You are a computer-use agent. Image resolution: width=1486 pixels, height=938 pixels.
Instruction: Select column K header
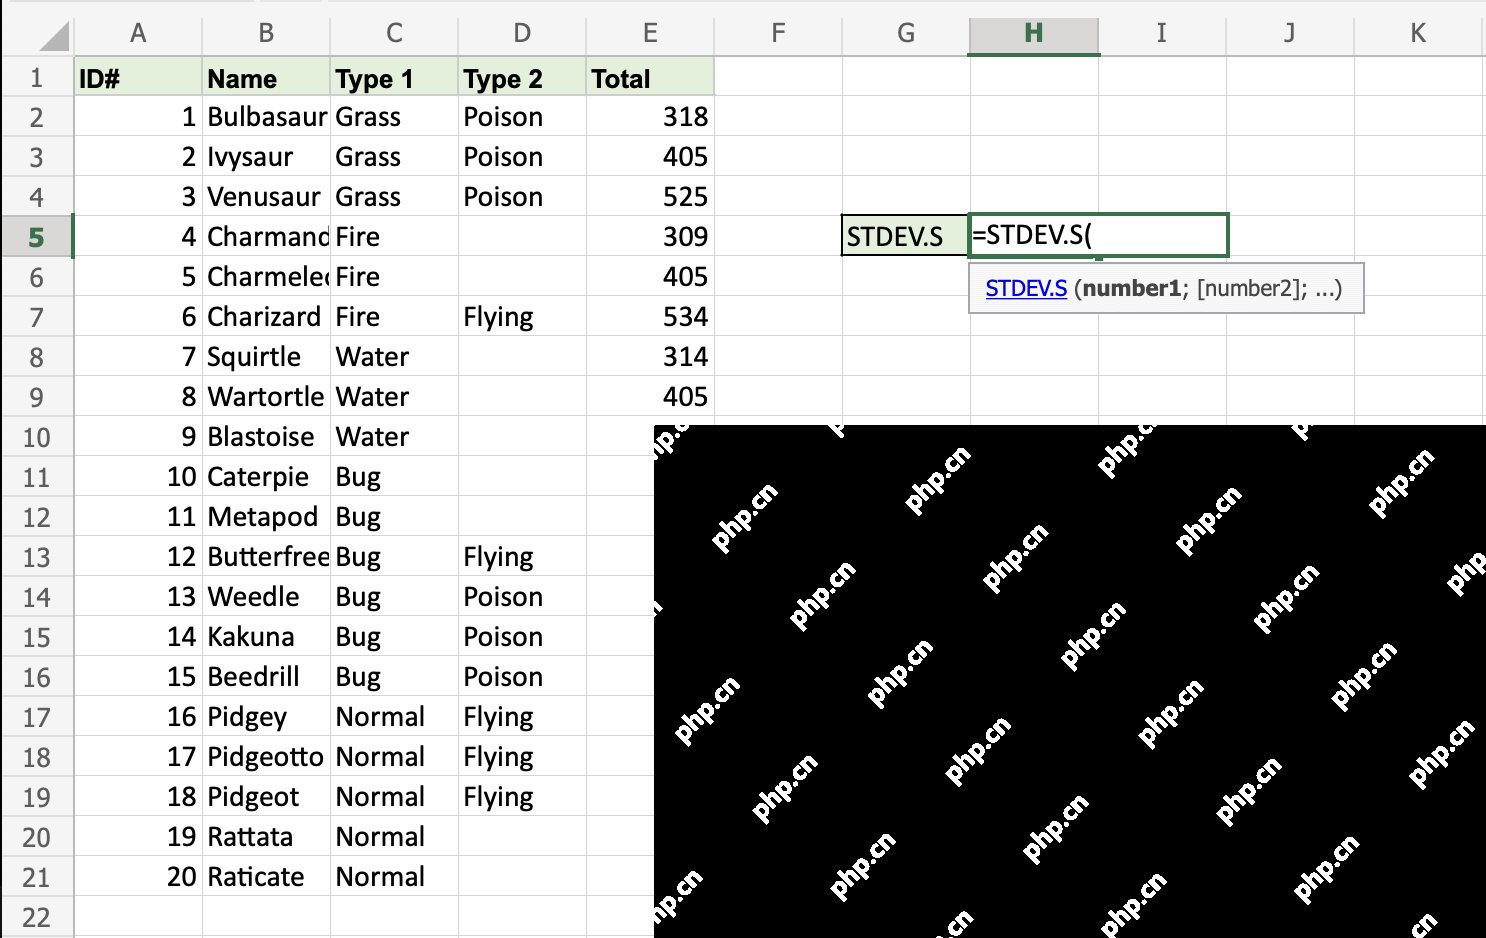click(1418, 33)
